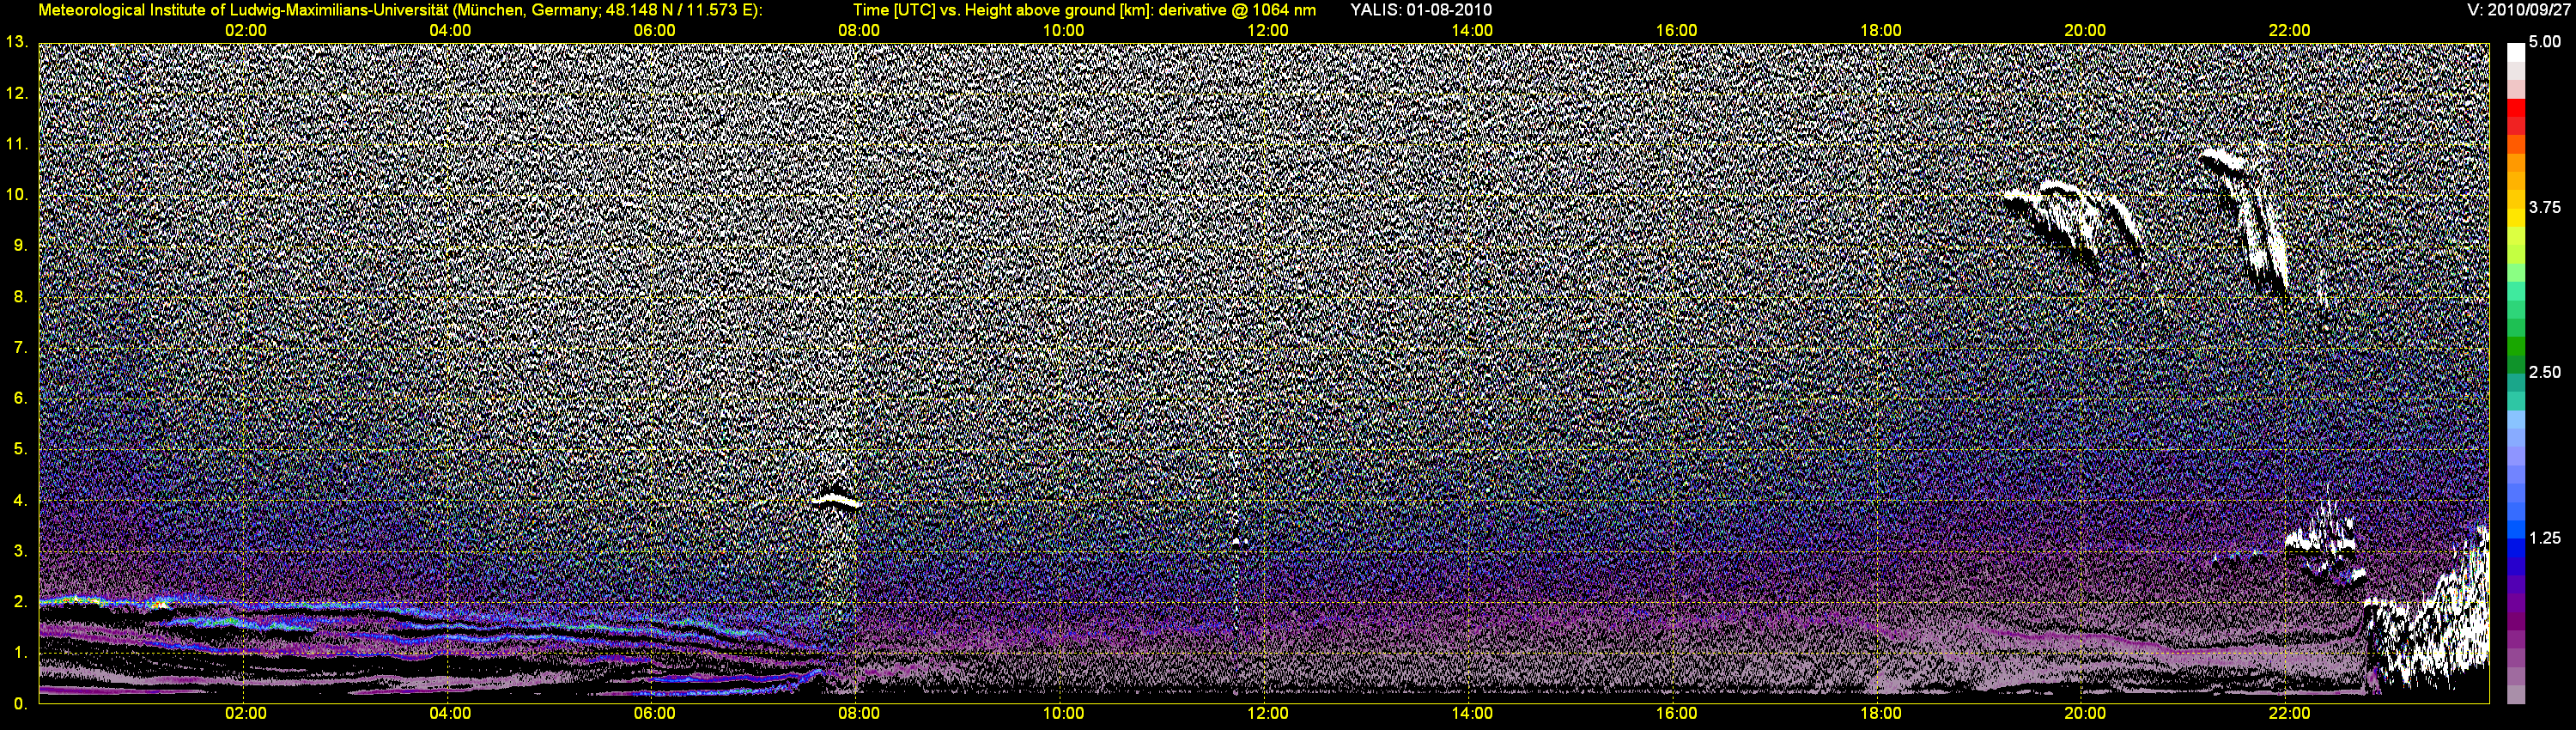Screen dimensions: 2576x730
Task: Click the 5. height axis label
Action: click(20, 449)
